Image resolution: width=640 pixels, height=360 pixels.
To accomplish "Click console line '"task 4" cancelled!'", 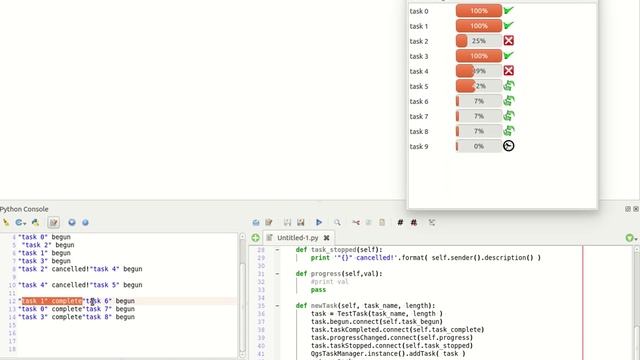I will click(x=54, y=285).
